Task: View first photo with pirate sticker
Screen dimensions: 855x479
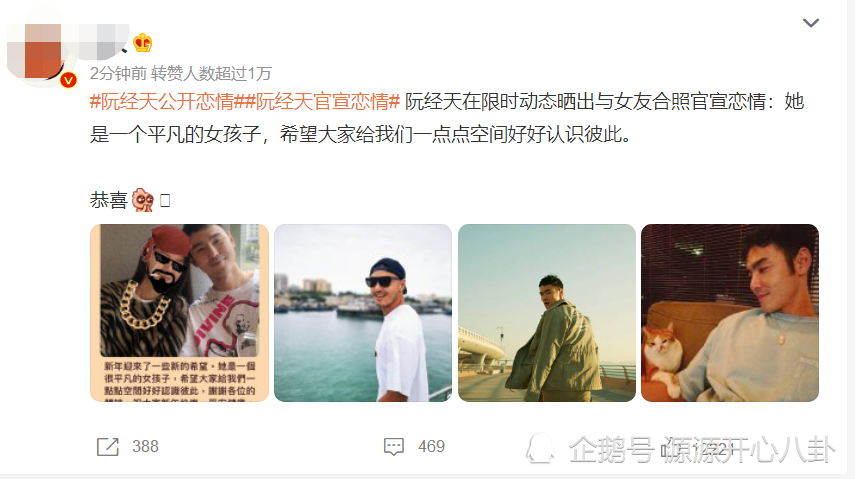Action: [x=179, y=313]
